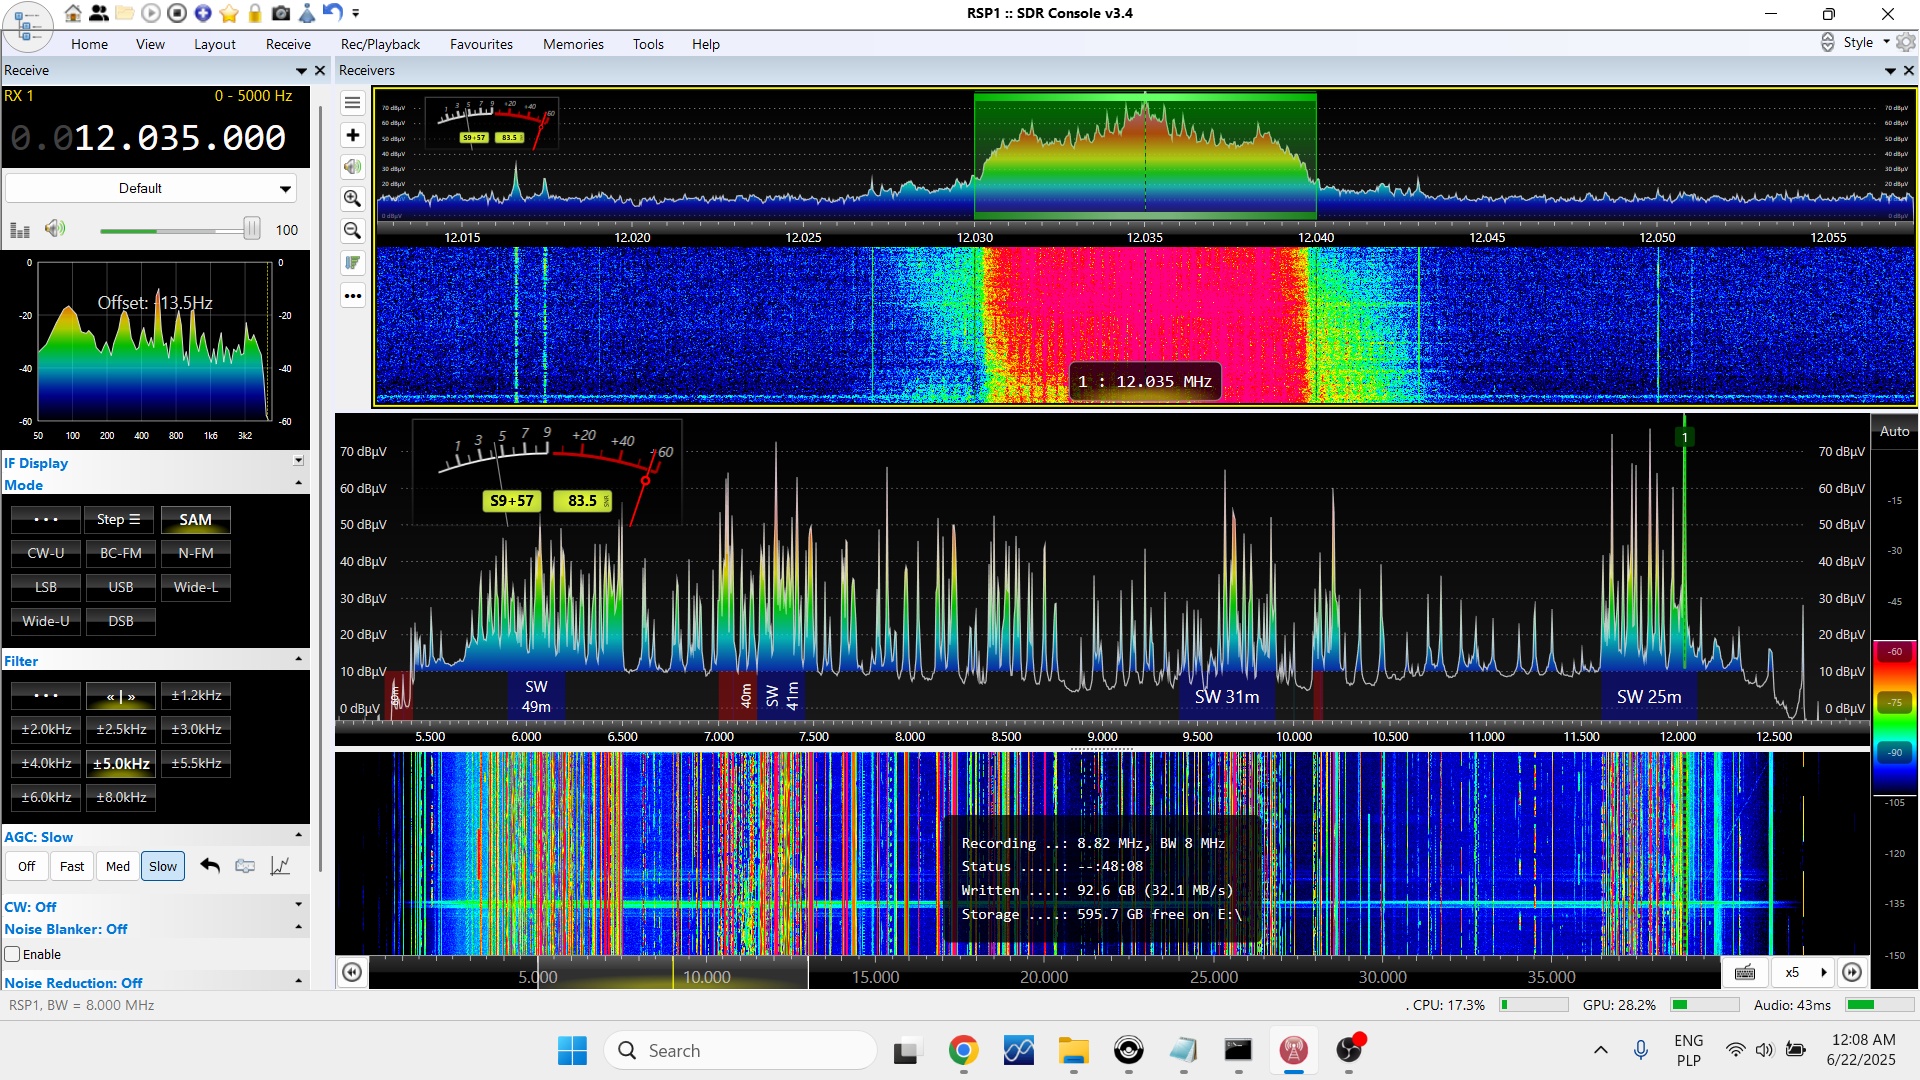Open the Layout ribbon tab
This screenshot has width=1920, height=1080.
[x=215, y=44]
